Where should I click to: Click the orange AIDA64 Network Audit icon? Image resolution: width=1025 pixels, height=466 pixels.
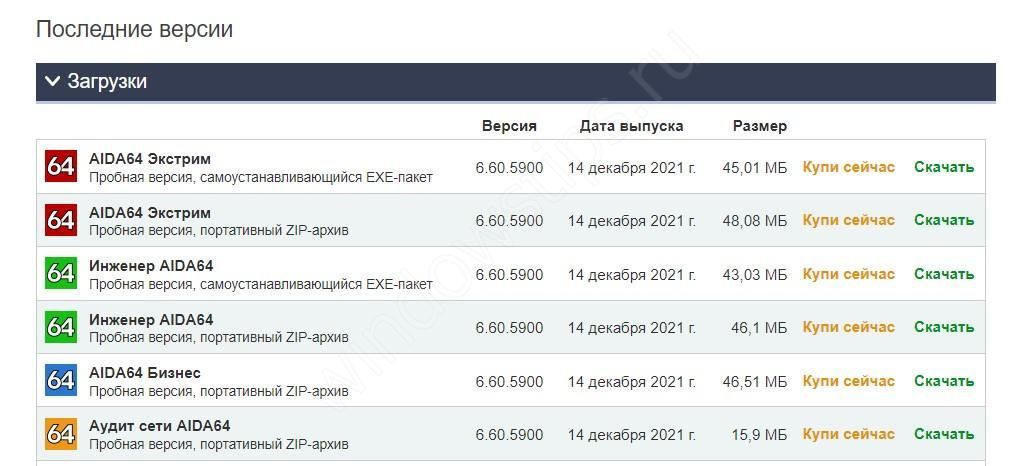(x=61, y=434)
